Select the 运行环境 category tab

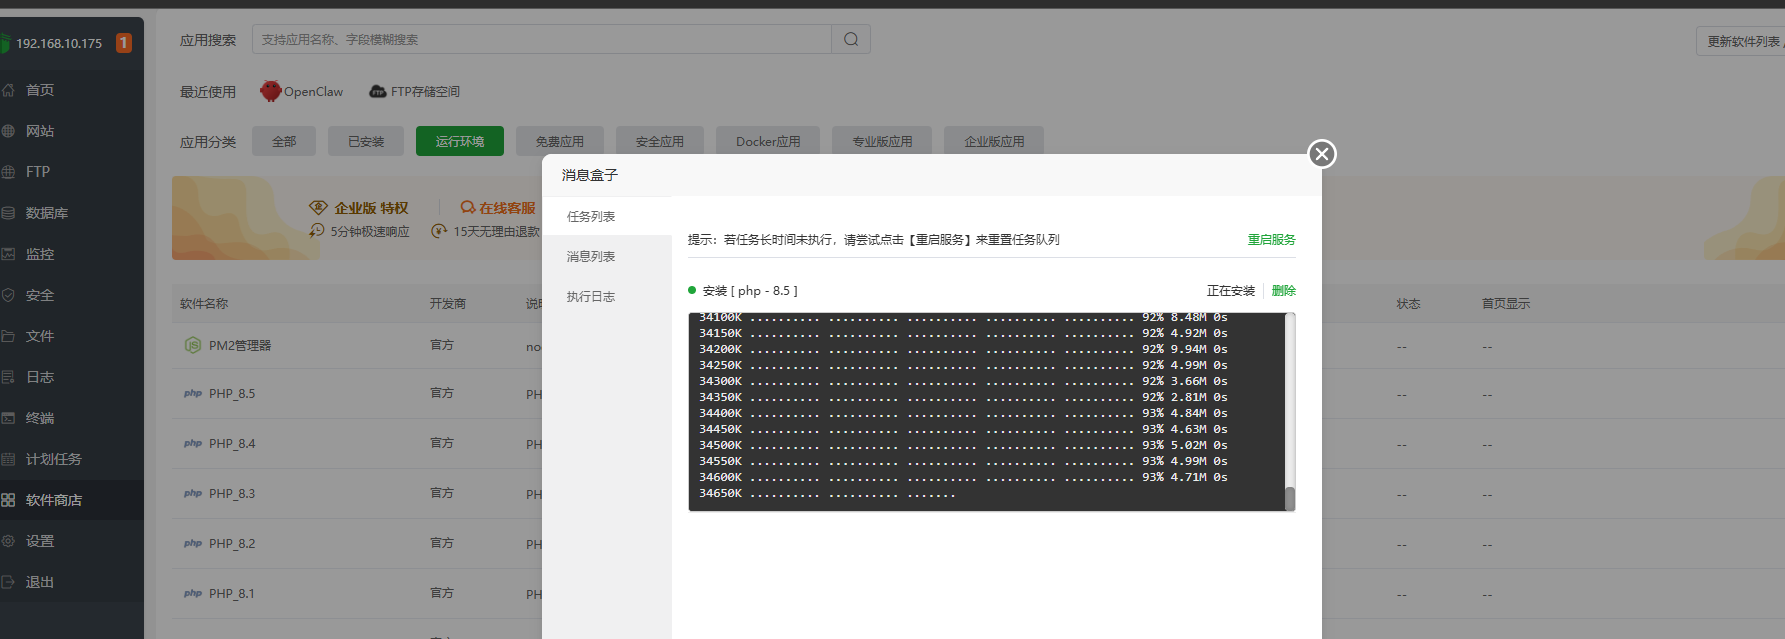460,141
